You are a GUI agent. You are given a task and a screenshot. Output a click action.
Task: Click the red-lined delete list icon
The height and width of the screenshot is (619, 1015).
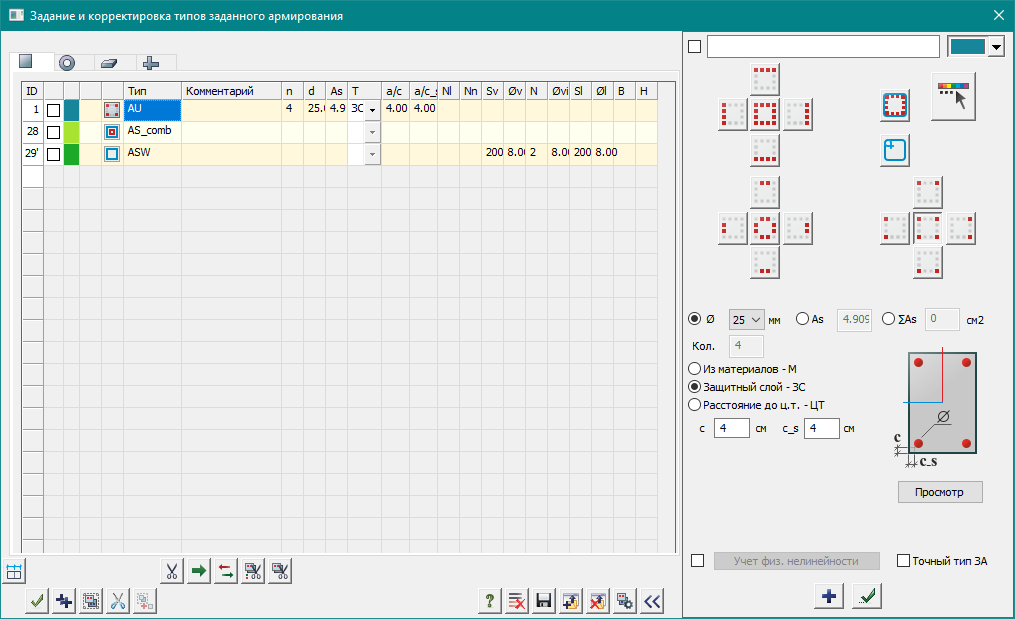tap(517, 601)
